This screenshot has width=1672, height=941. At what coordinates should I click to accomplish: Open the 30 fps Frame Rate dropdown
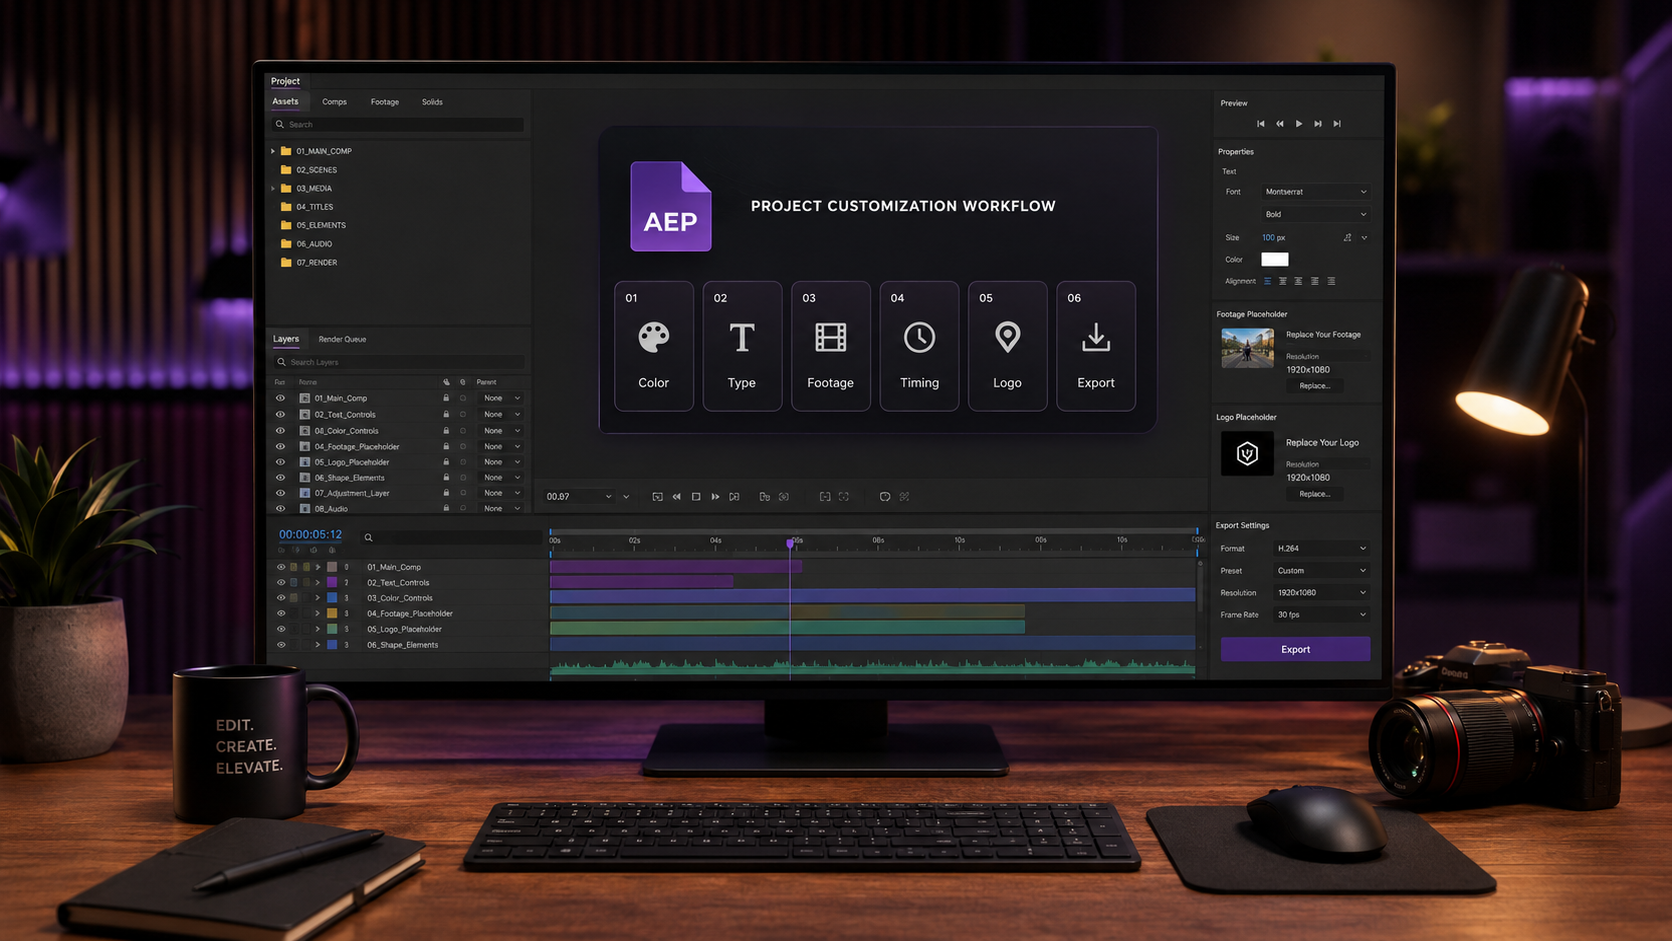click(1321, 614)
